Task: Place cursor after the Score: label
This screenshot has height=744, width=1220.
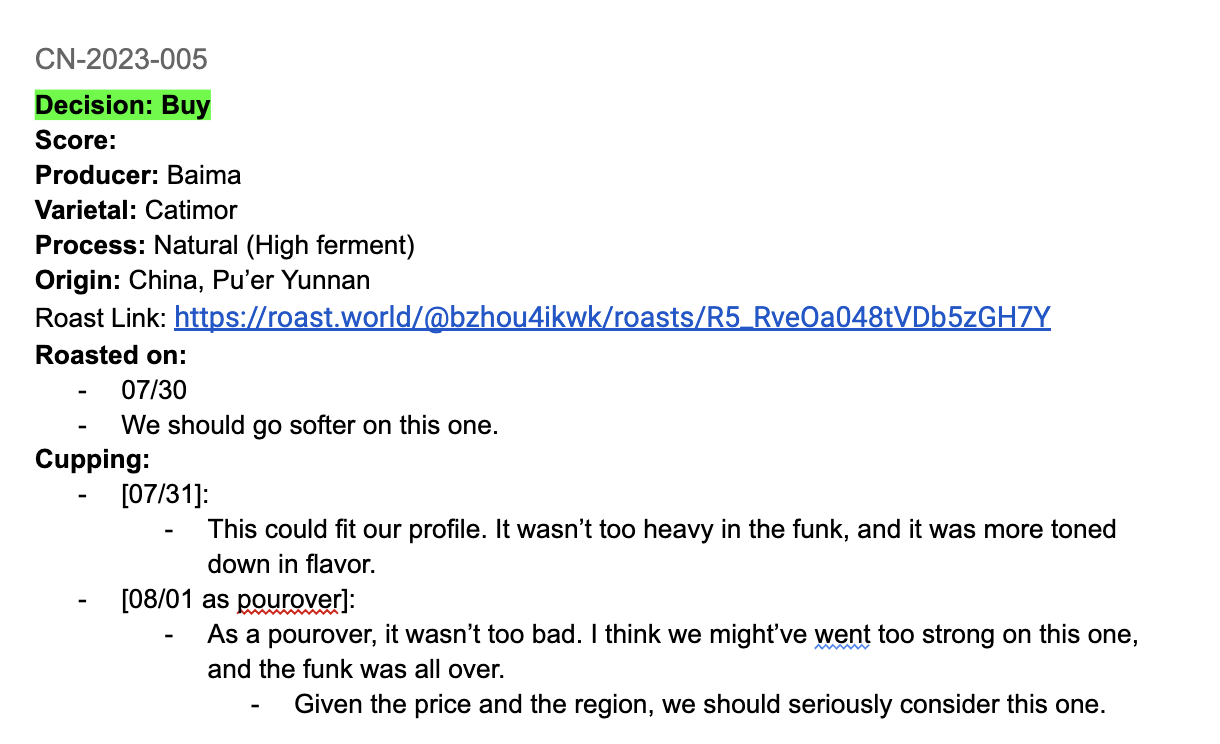Action: coord(120,140)
